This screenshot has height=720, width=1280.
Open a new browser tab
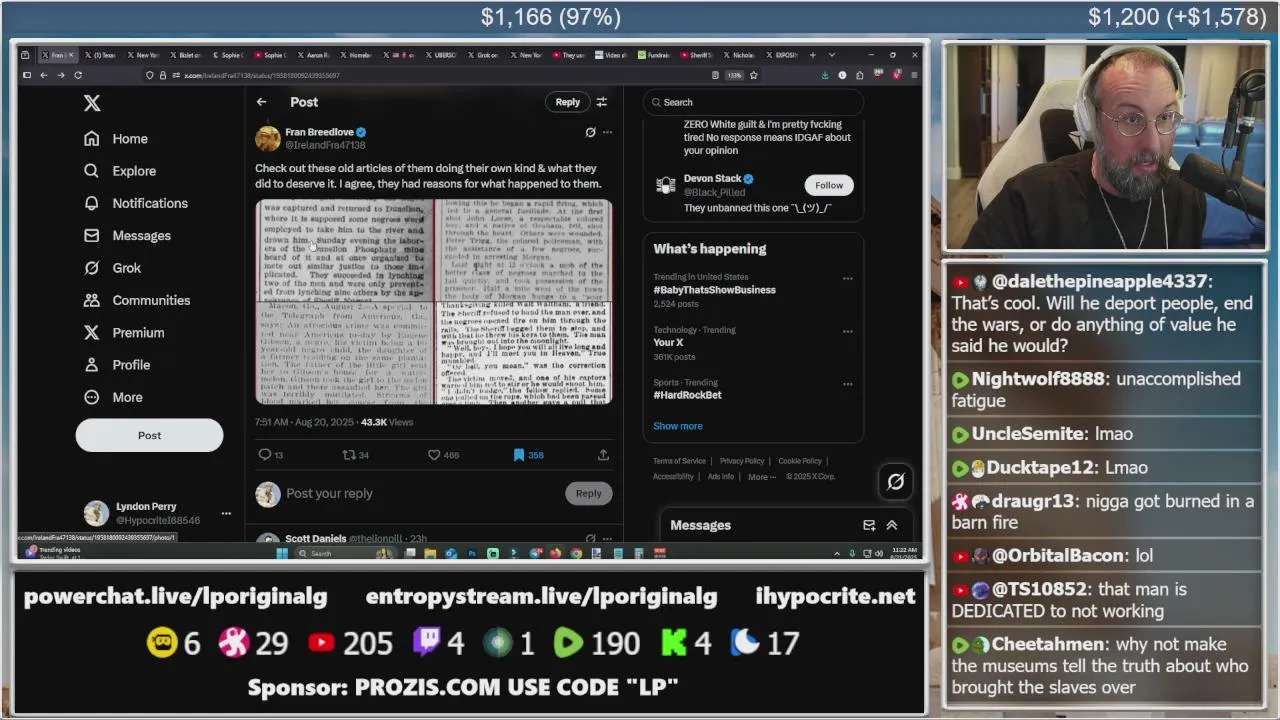(812, 55)
